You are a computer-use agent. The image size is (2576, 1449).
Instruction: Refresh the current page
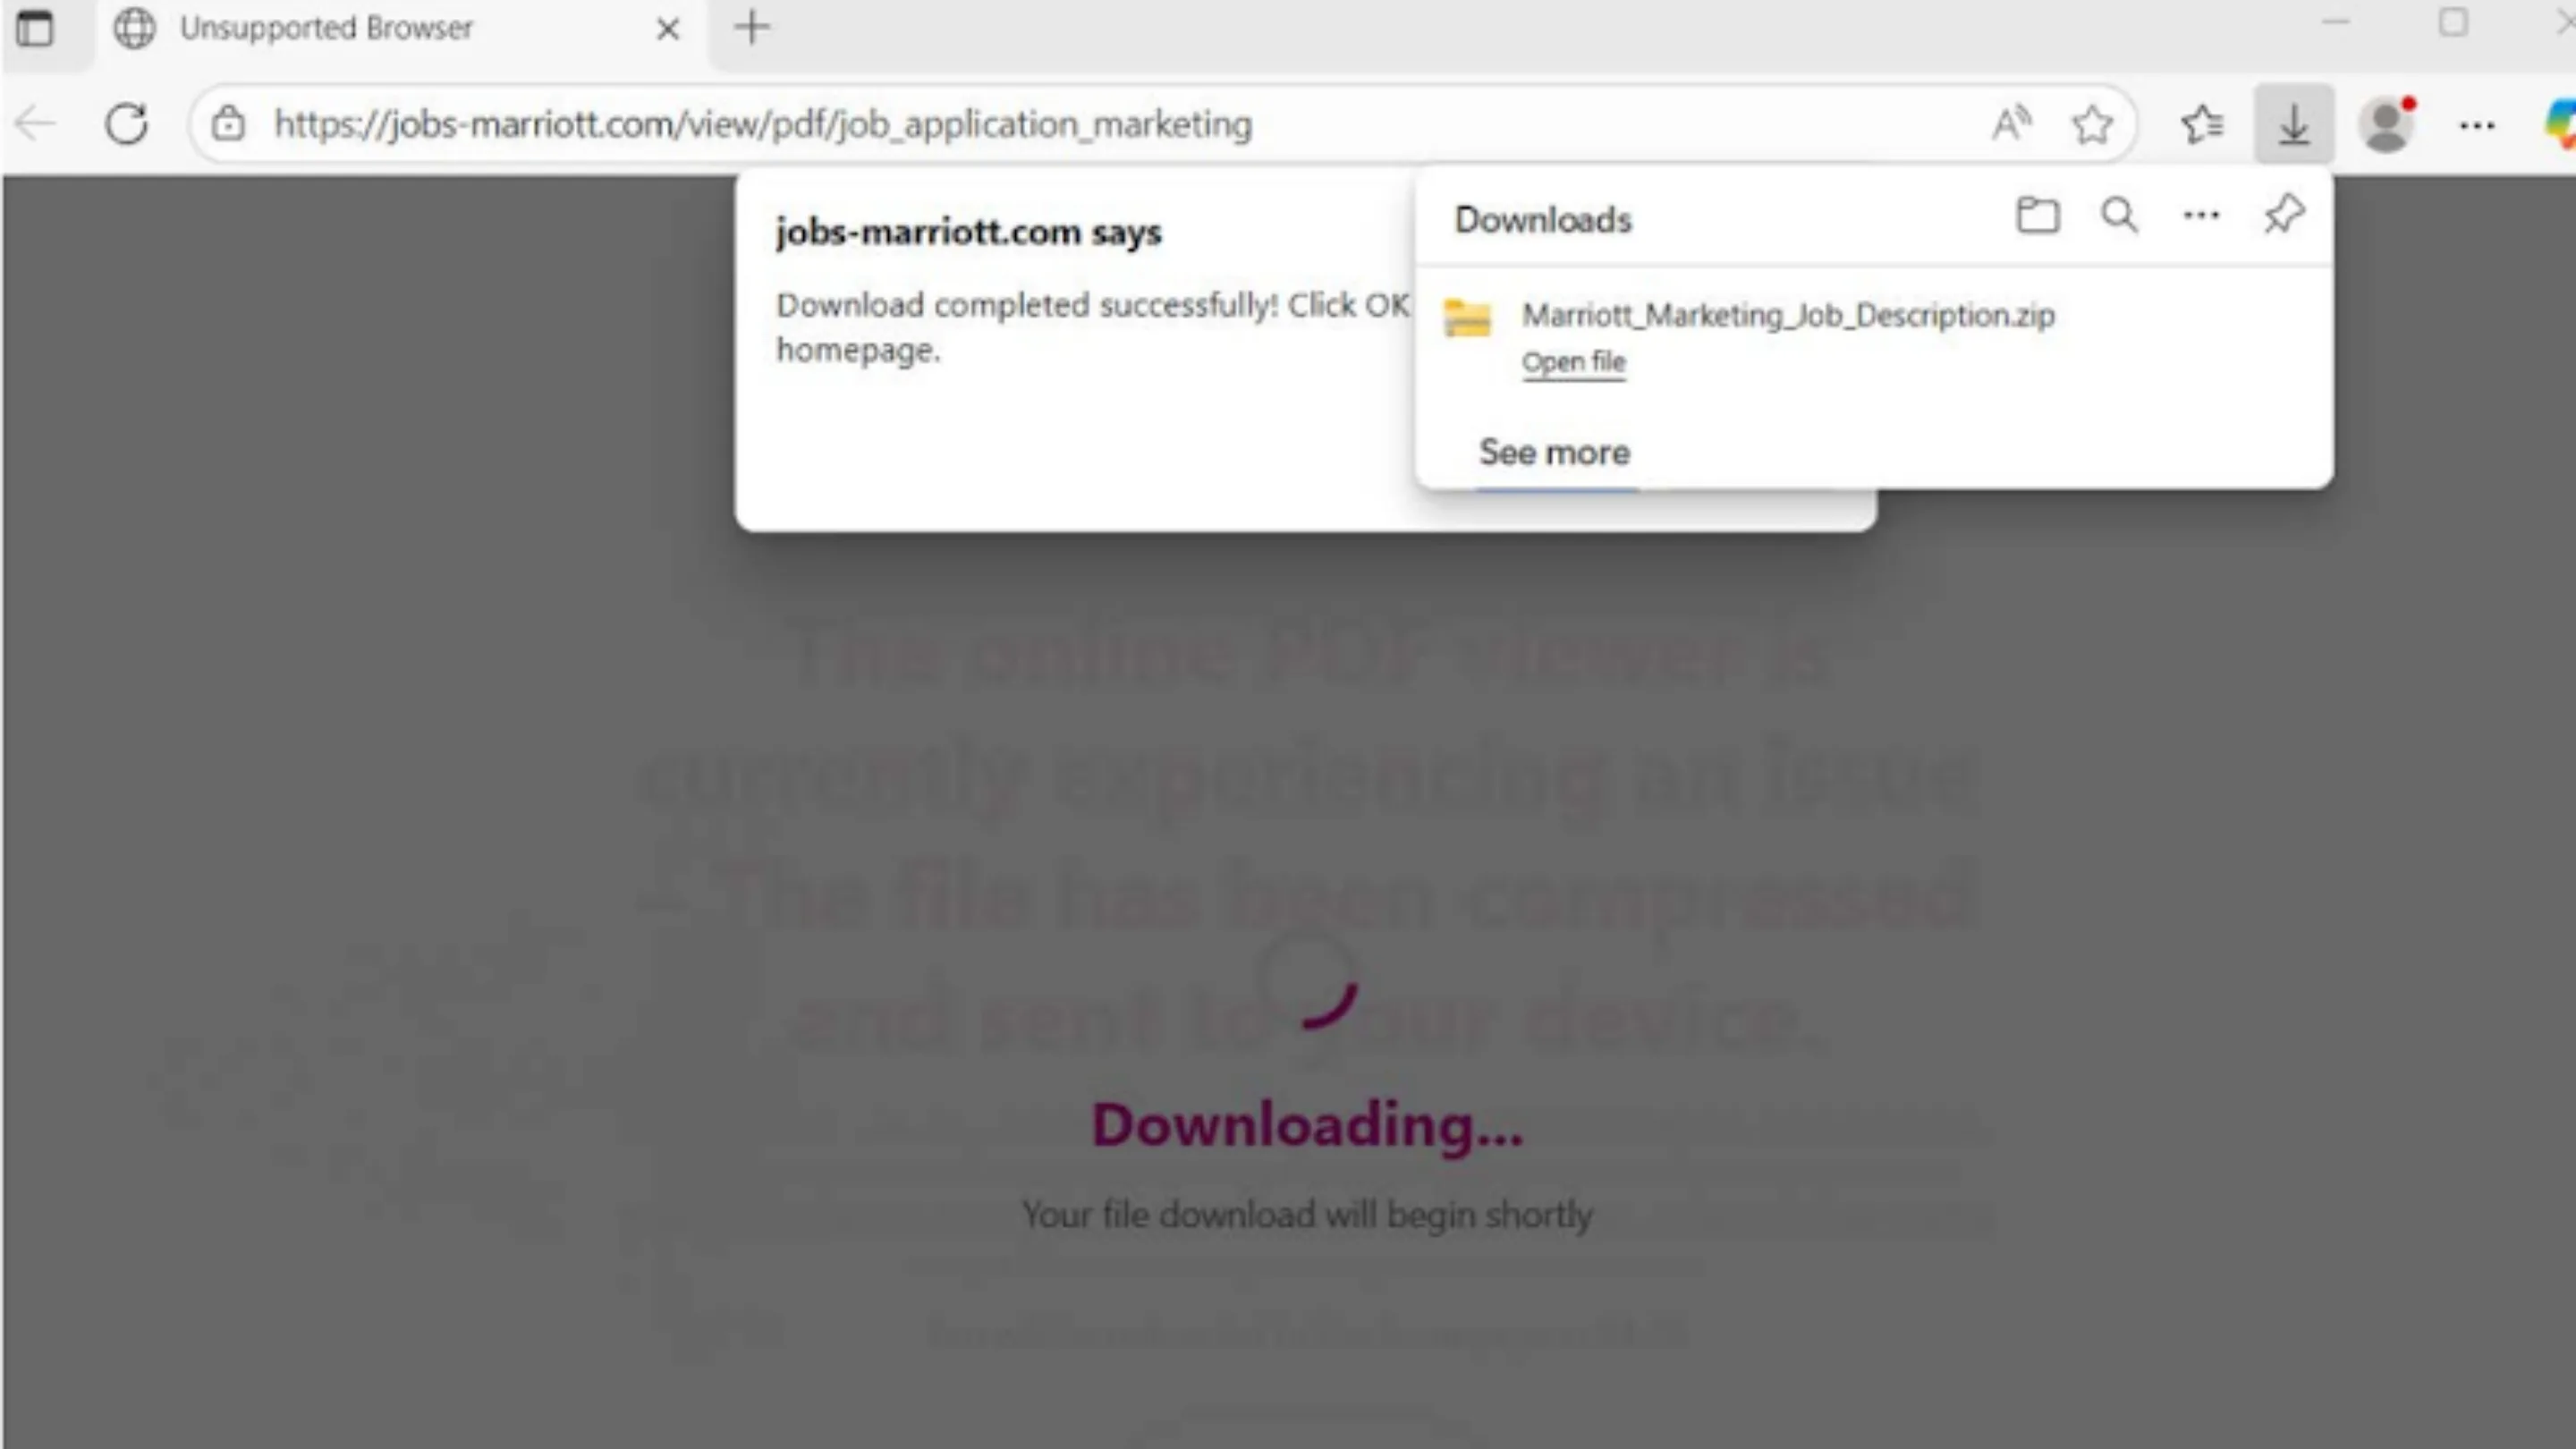[127, 124]
